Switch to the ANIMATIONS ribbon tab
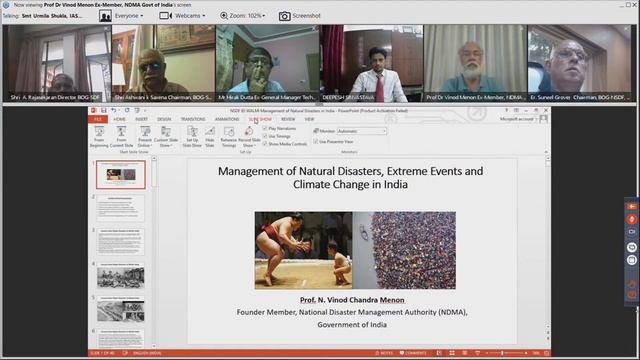Screen dimensions: 640x360 point(227,119)
